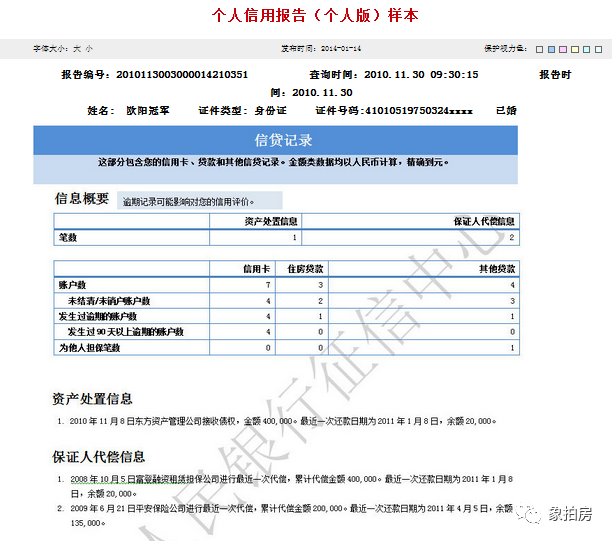
Task: Click the 笔数 row label
Action: [x=68, y=237]
